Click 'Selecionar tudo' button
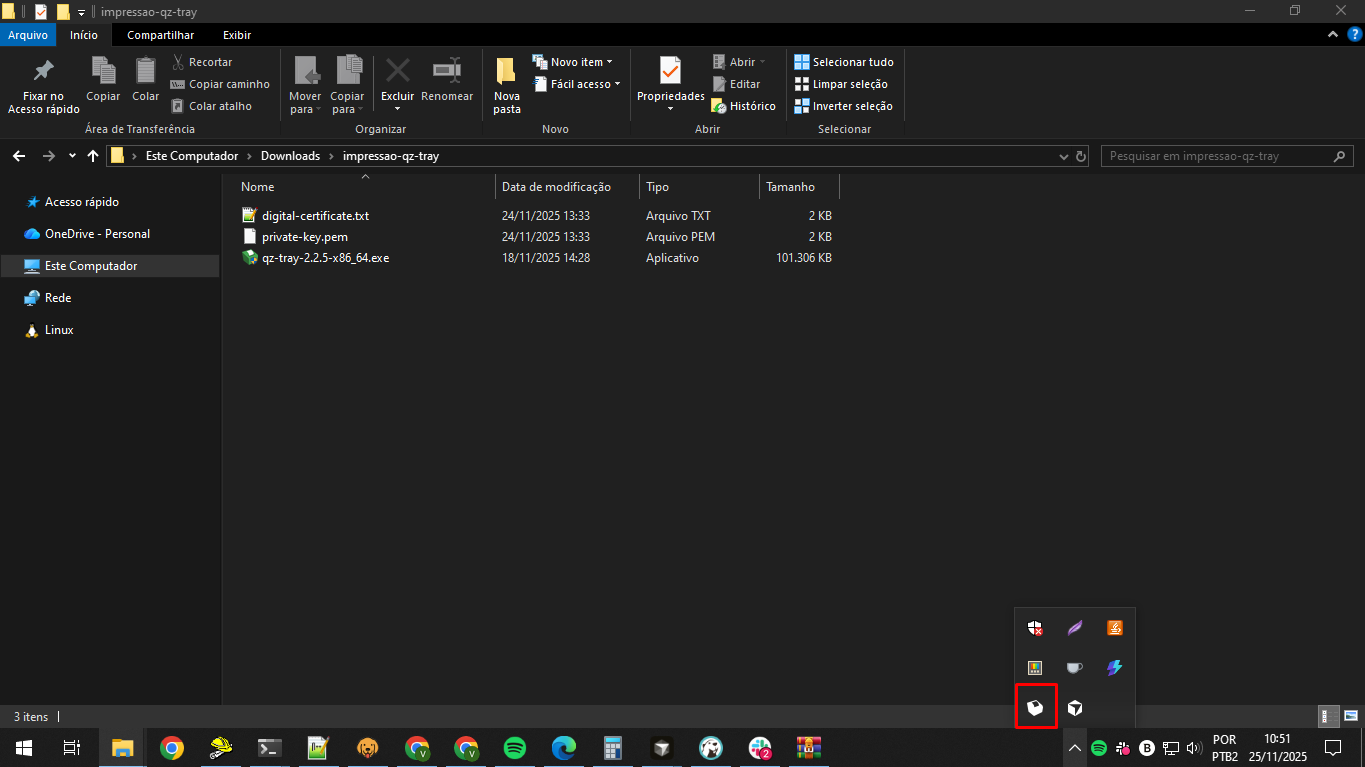1365x767 pixels. [x=844, y=62]
